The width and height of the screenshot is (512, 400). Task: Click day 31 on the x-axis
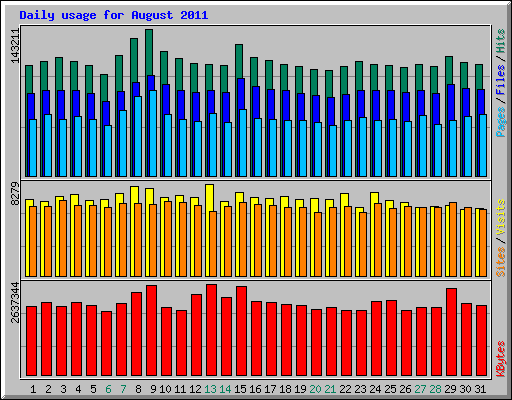480,389
